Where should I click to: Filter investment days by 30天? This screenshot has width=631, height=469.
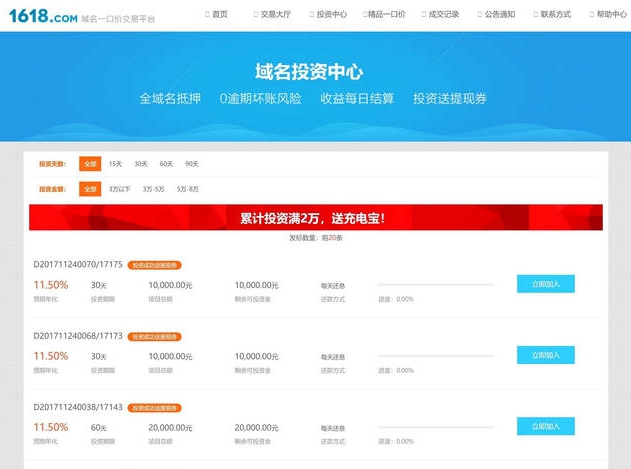pos(141,164)
